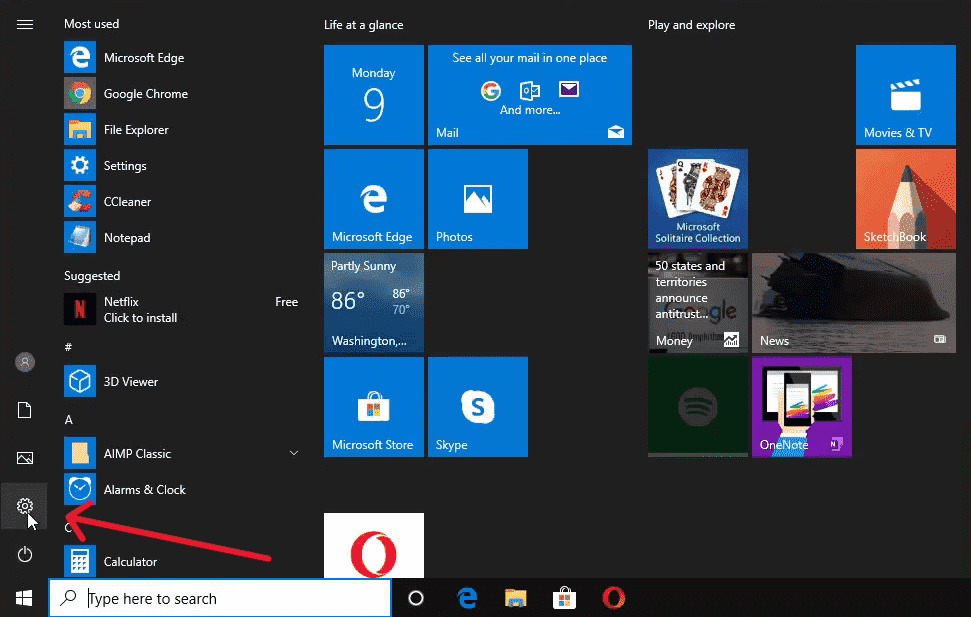Launch the Photos tile

click(x=477, y=198)
